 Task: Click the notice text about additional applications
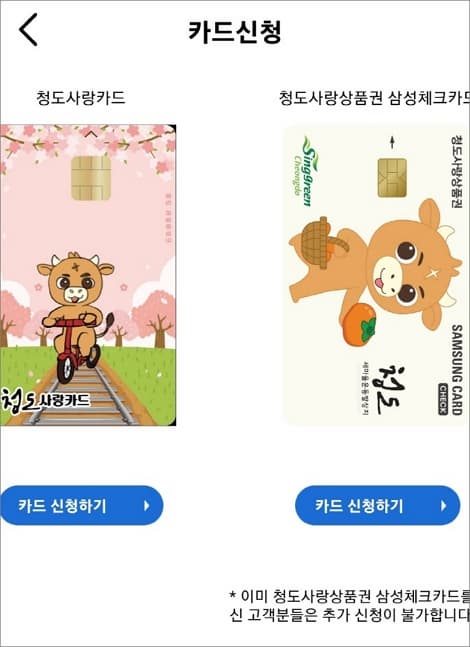350,605
